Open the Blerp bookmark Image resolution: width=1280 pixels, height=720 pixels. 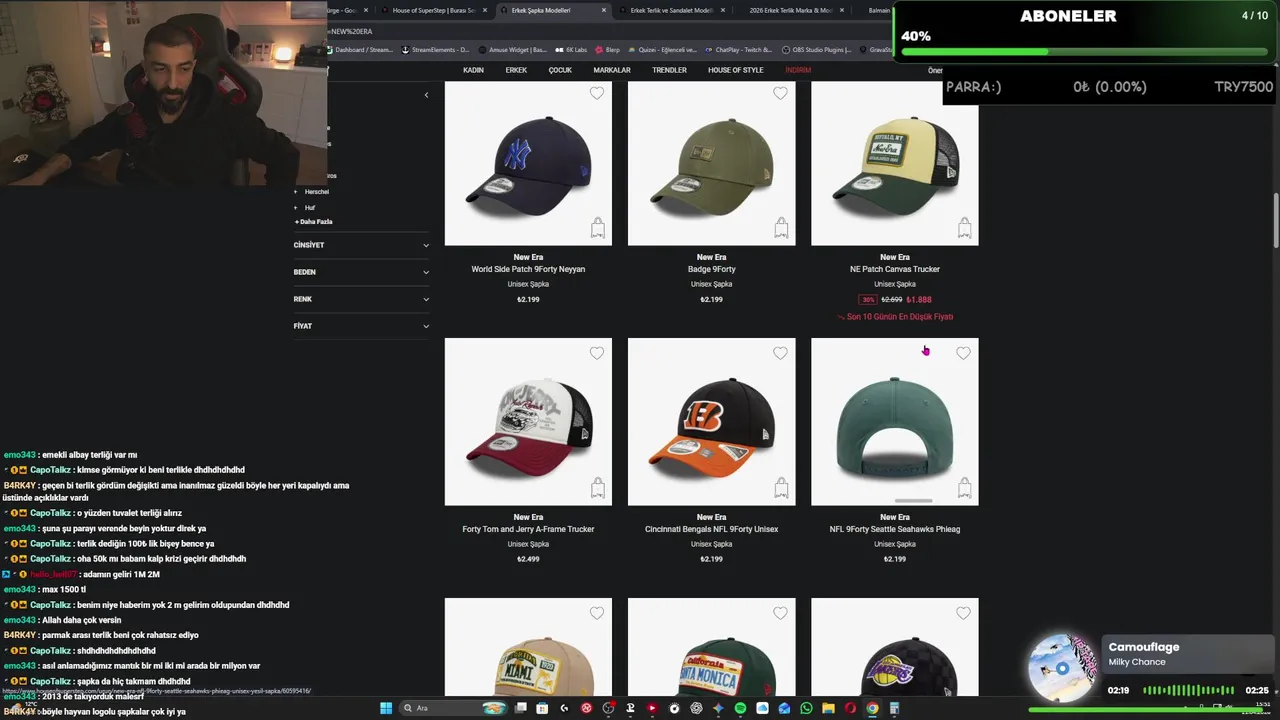pos(608,49)
